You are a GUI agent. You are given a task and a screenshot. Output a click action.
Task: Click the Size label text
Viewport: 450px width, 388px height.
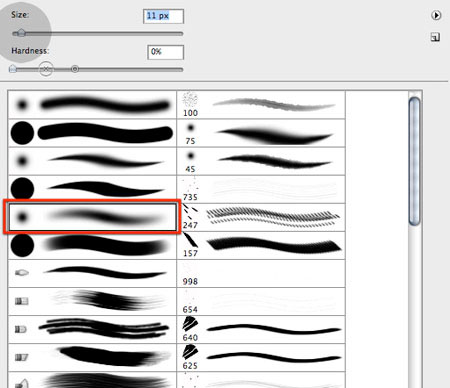pos(20,15)
